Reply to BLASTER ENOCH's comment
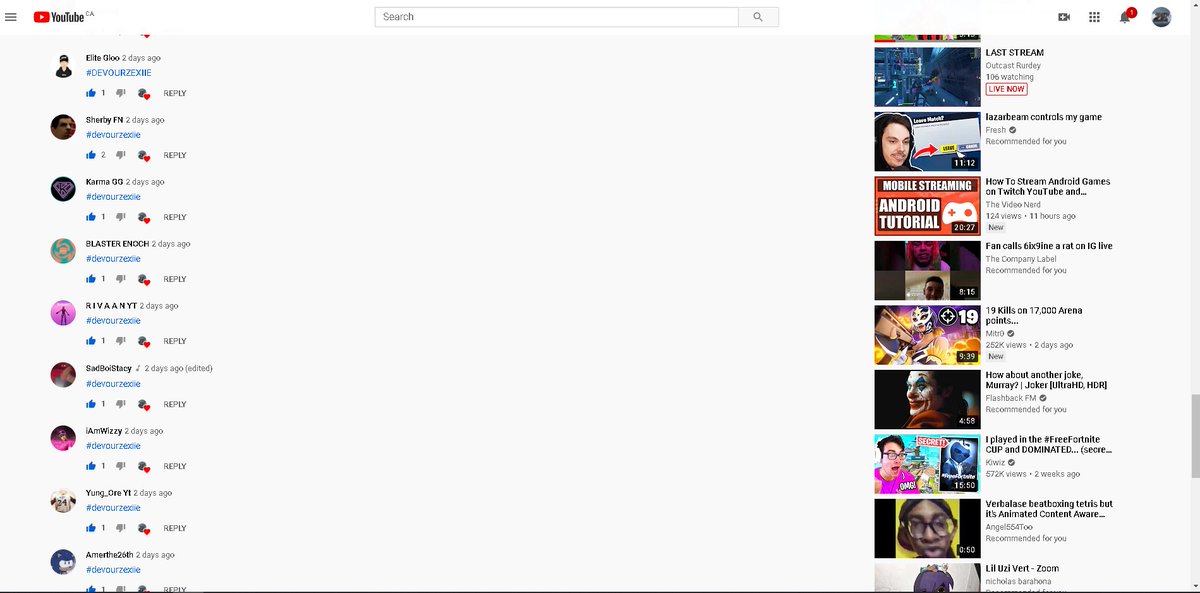Screen dimensions: 1200x593 point(175,279)
